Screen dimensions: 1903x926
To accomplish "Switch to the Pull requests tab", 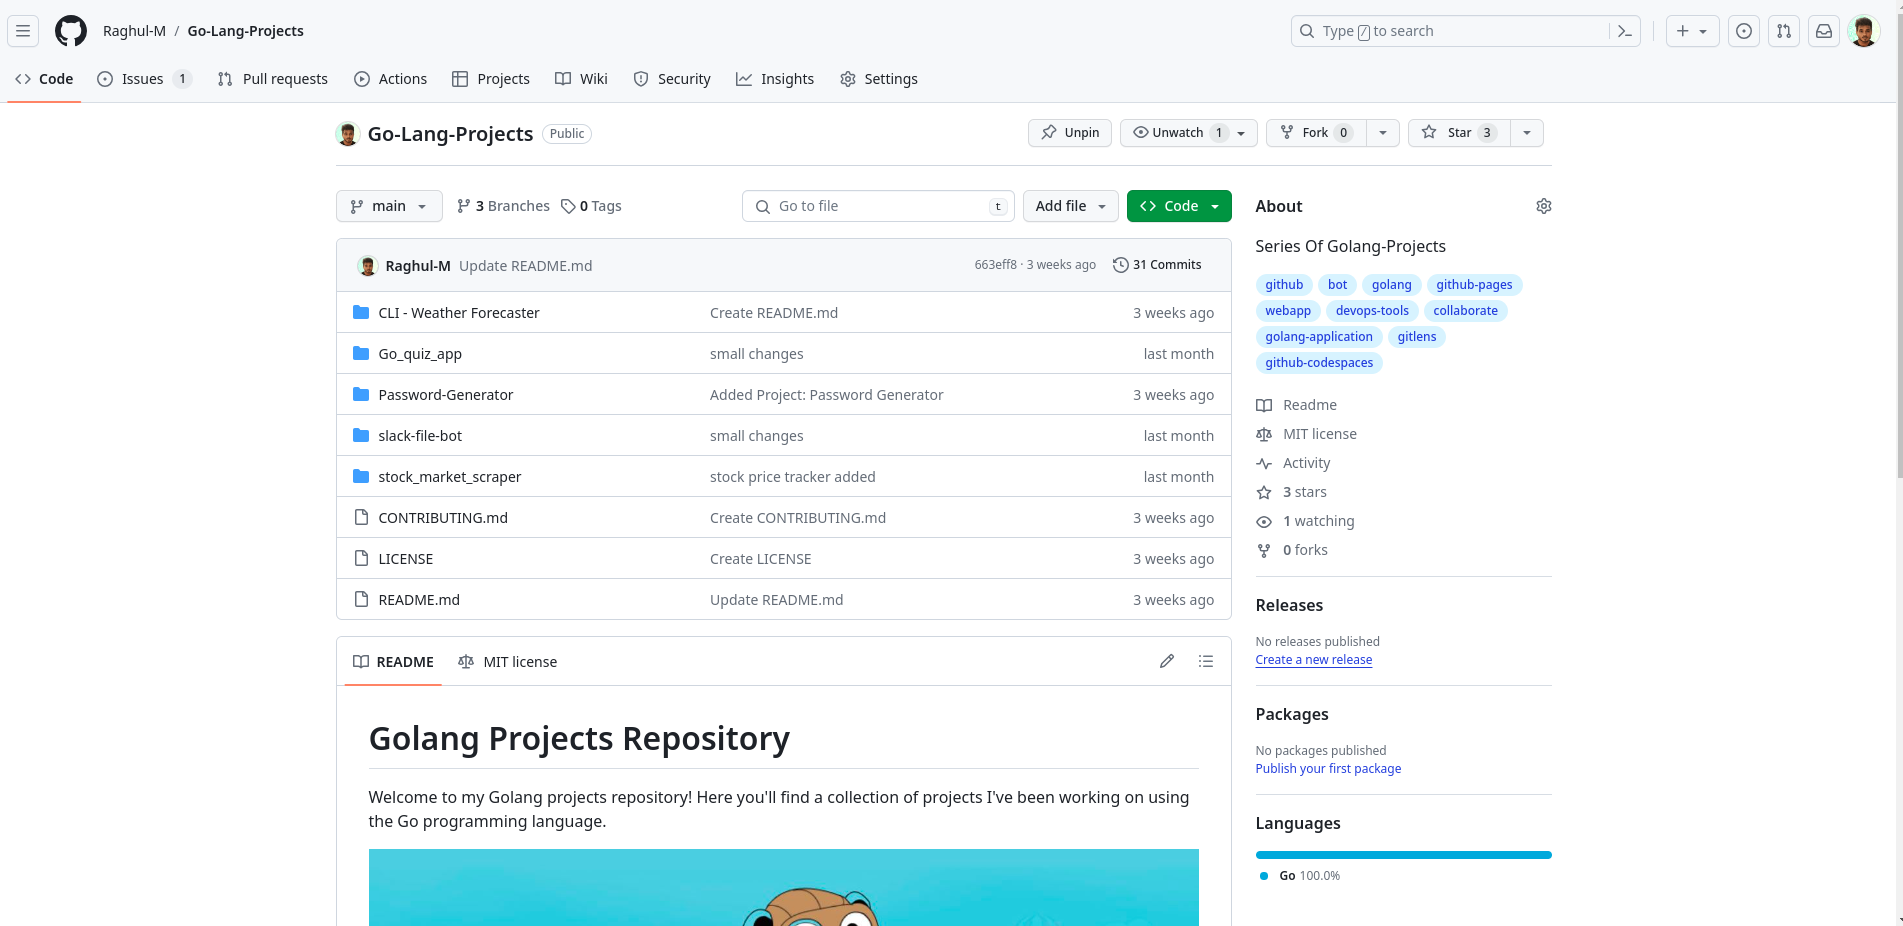I will (273, 79).
